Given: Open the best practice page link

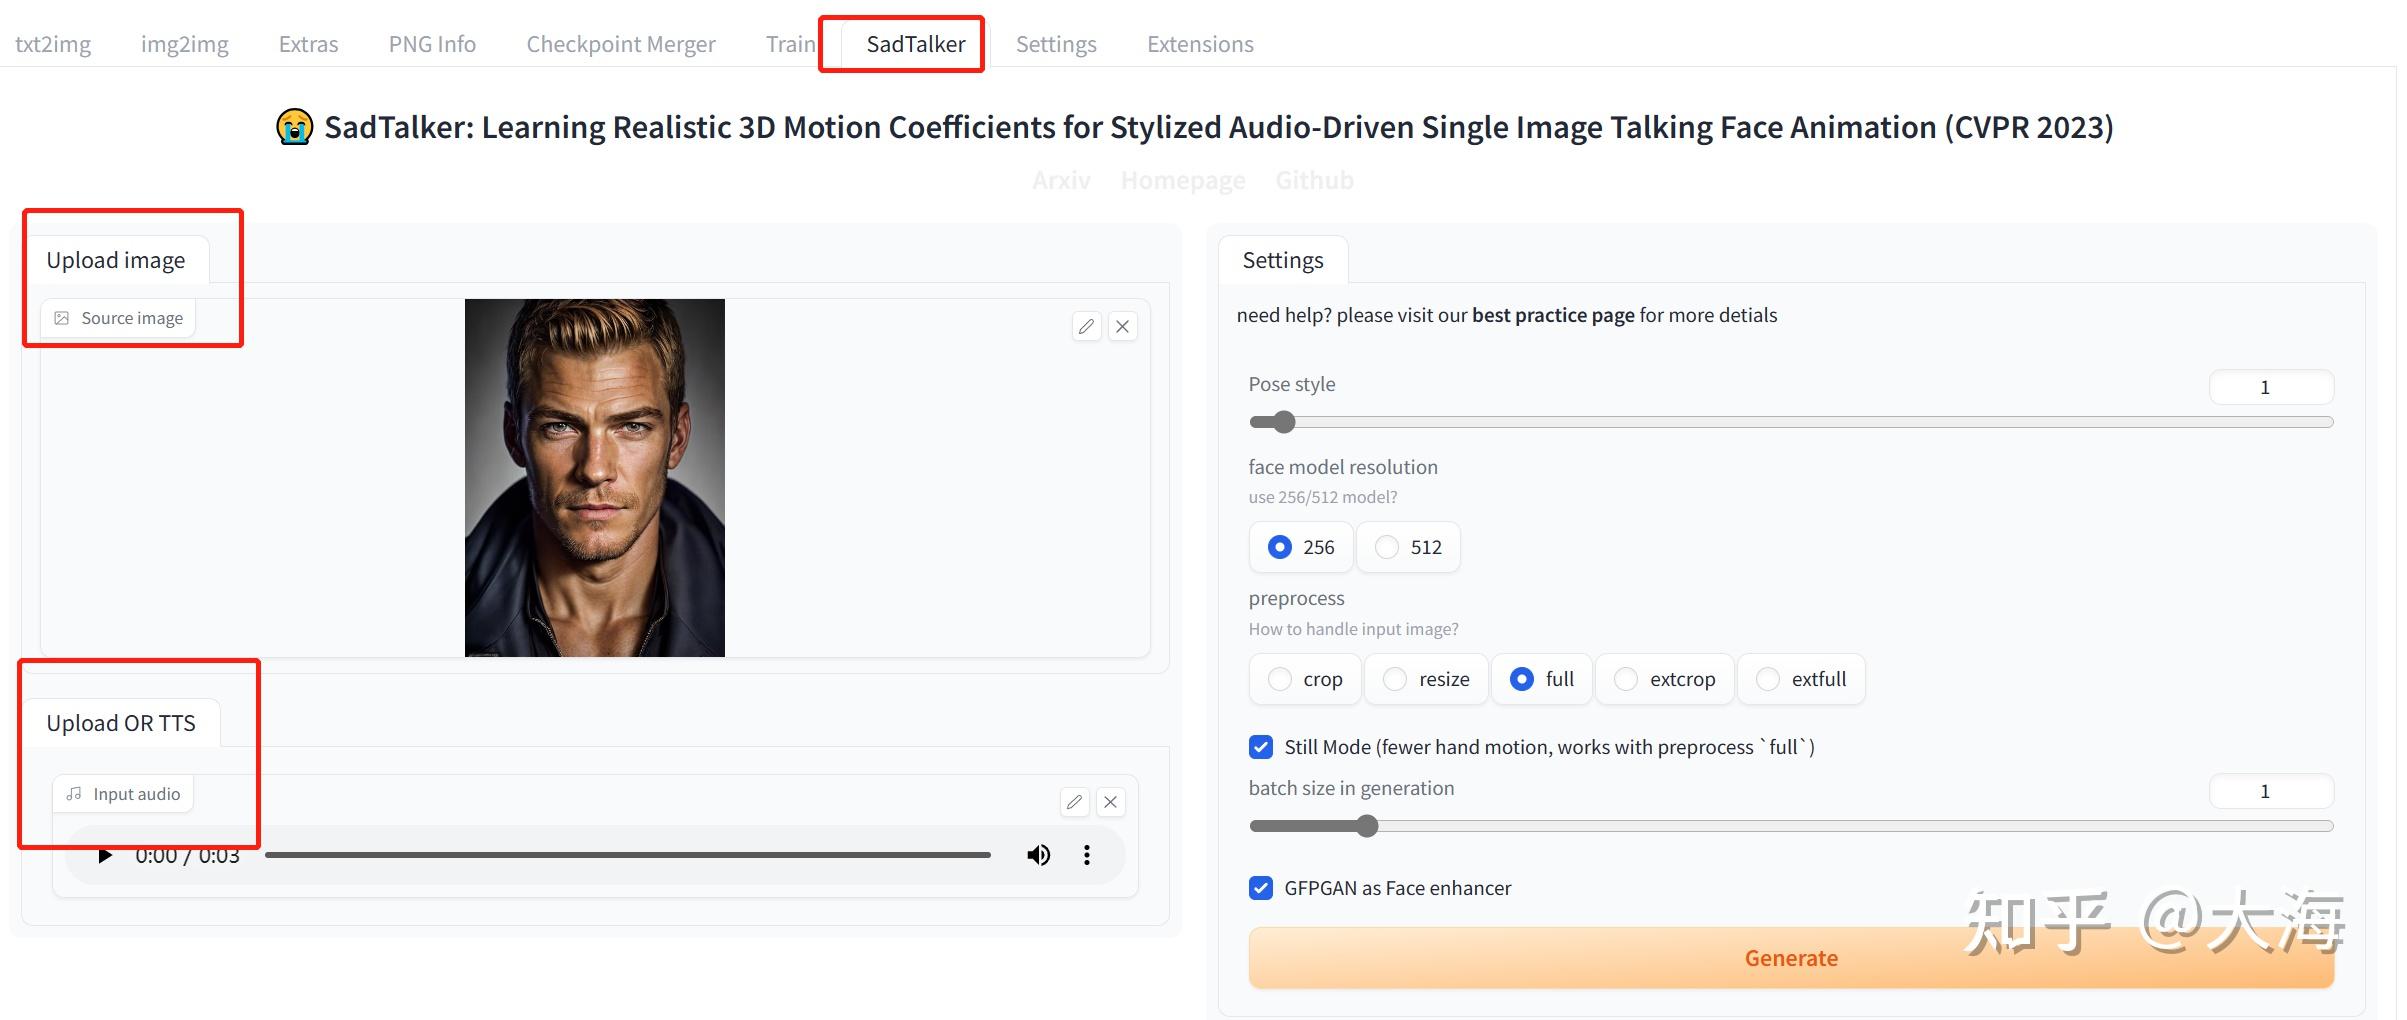Looking at the screenshot, I should point(1553,315).
